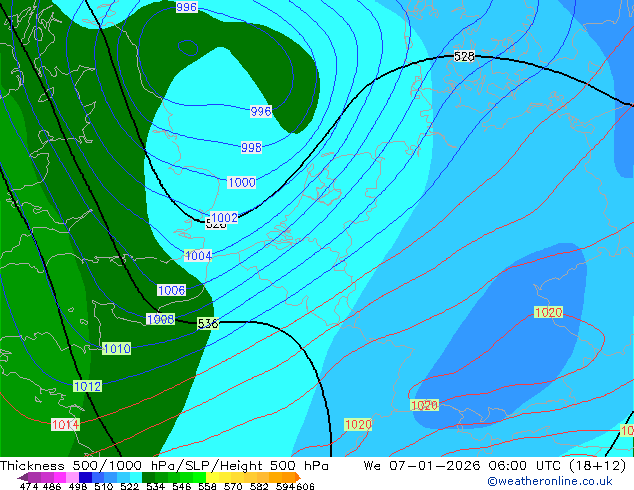
Task: Select the 1000 isobar label
Action: [x=242, y=182]
